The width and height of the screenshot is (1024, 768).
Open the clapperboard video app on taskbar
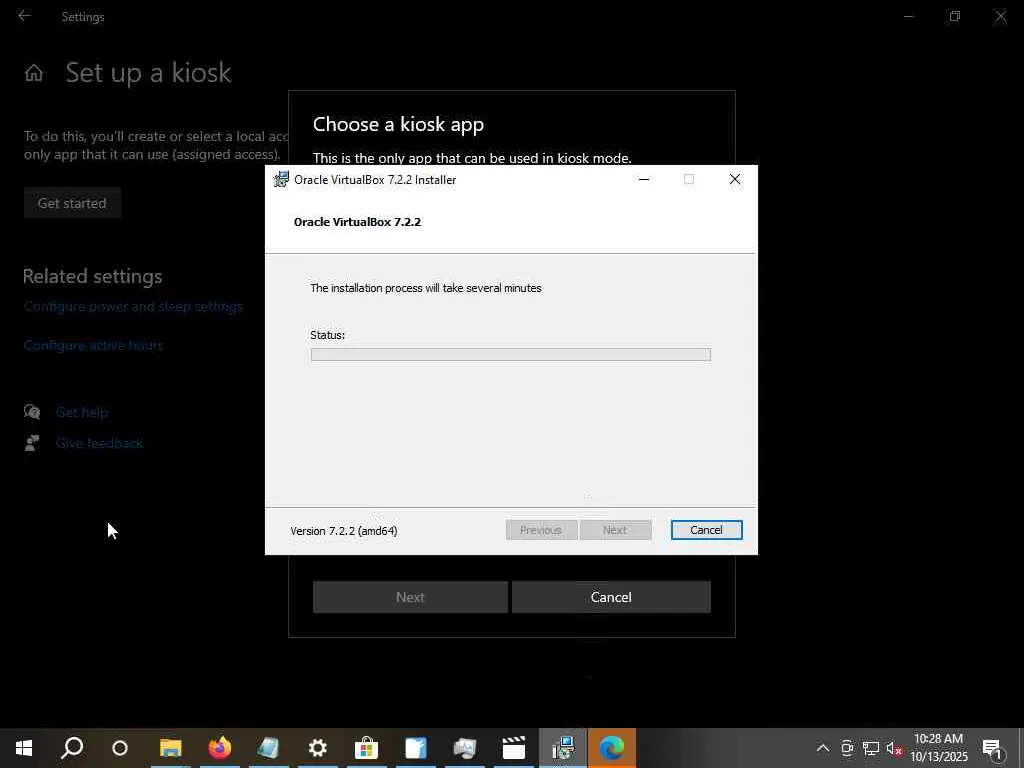(513, 748)
